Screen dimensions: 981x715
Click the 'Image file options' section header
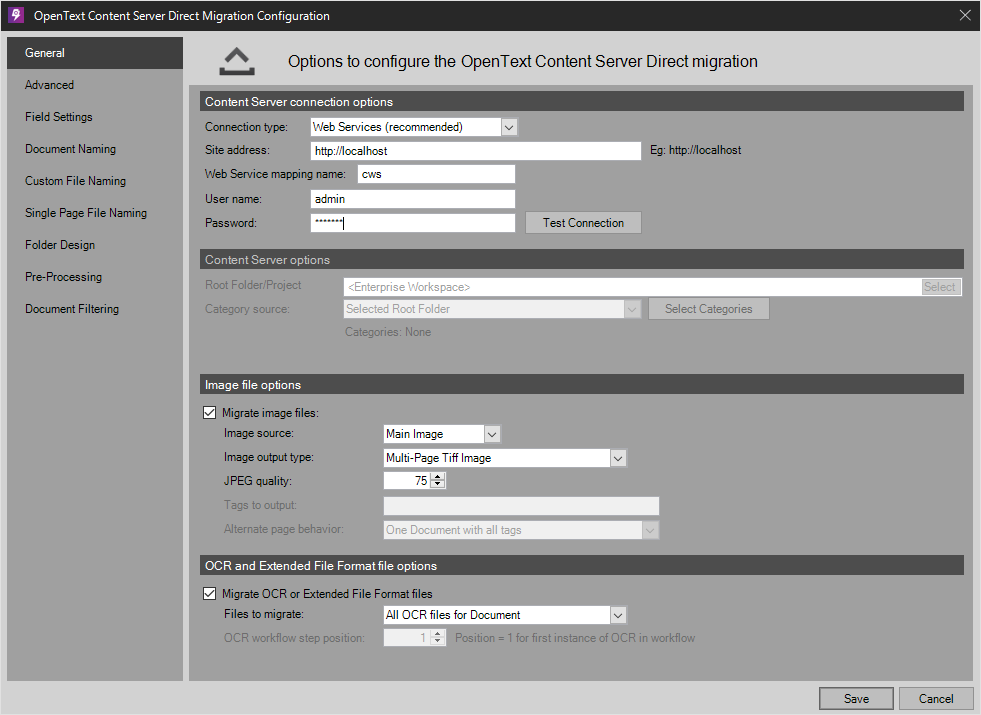[582, 385]
